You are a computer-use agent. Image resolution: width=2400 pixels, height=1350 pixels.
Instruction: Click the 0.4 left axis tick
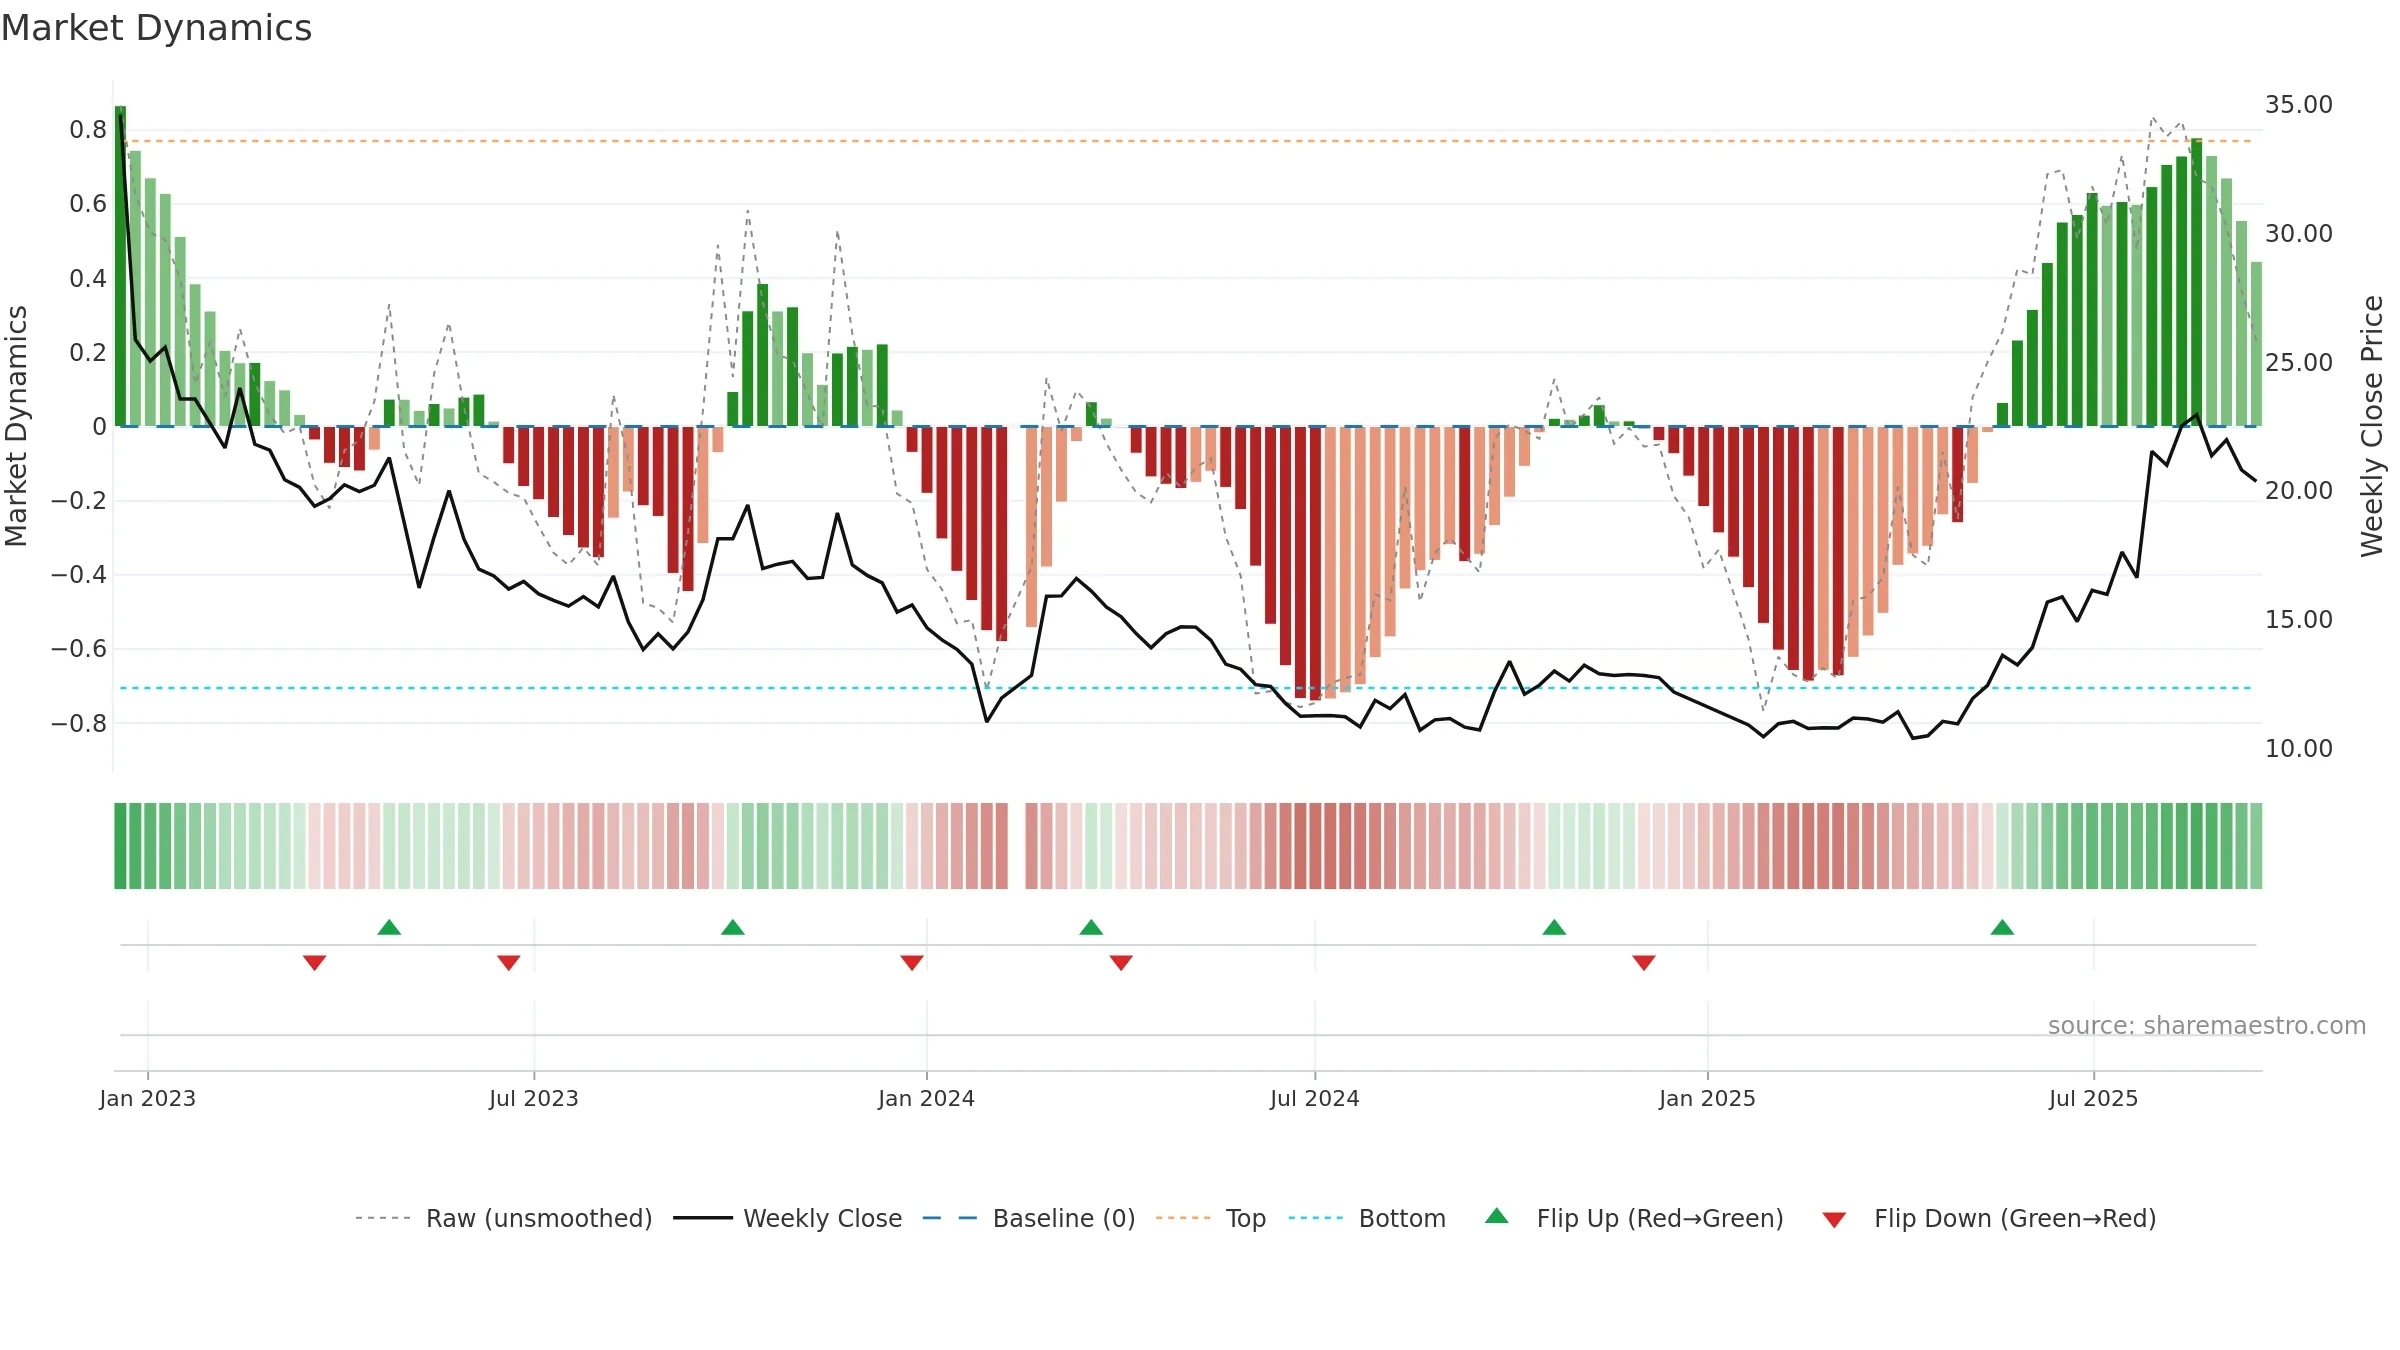88,278
